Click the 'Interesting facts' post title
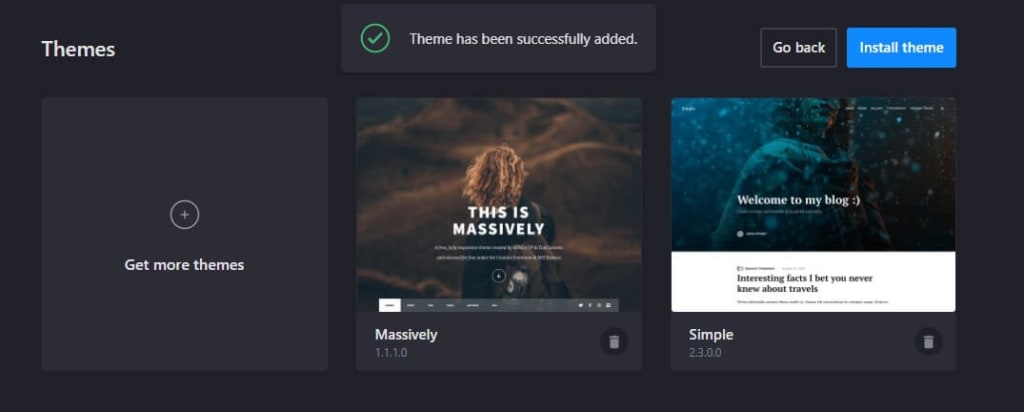 (x=805, y=283)
